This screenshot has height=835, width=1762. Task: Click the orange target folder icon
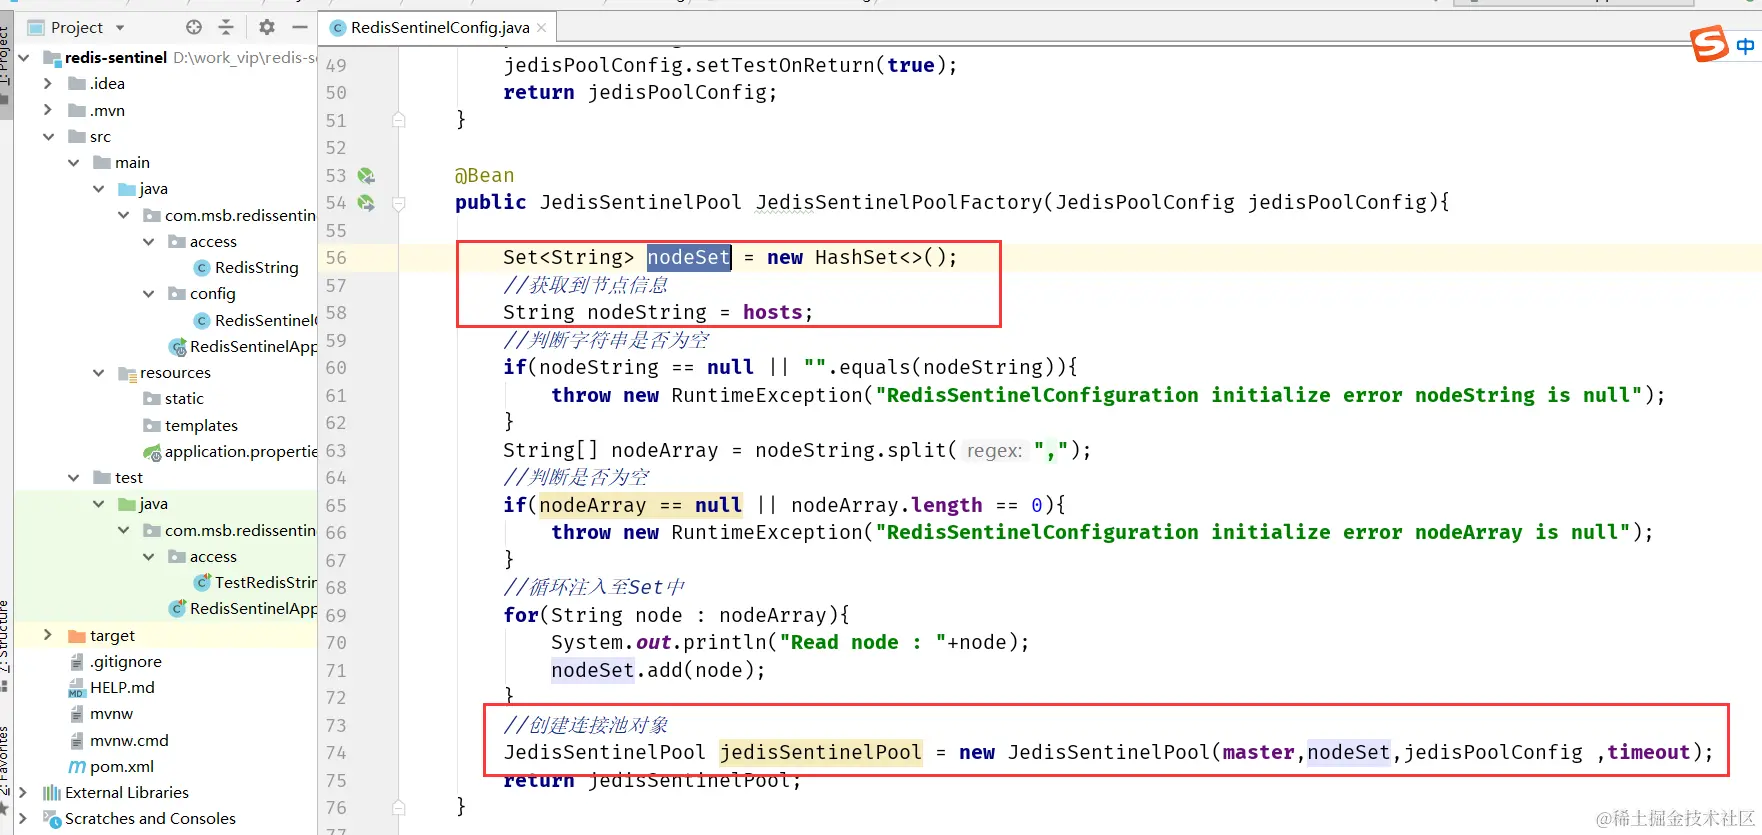pos(77,636)
